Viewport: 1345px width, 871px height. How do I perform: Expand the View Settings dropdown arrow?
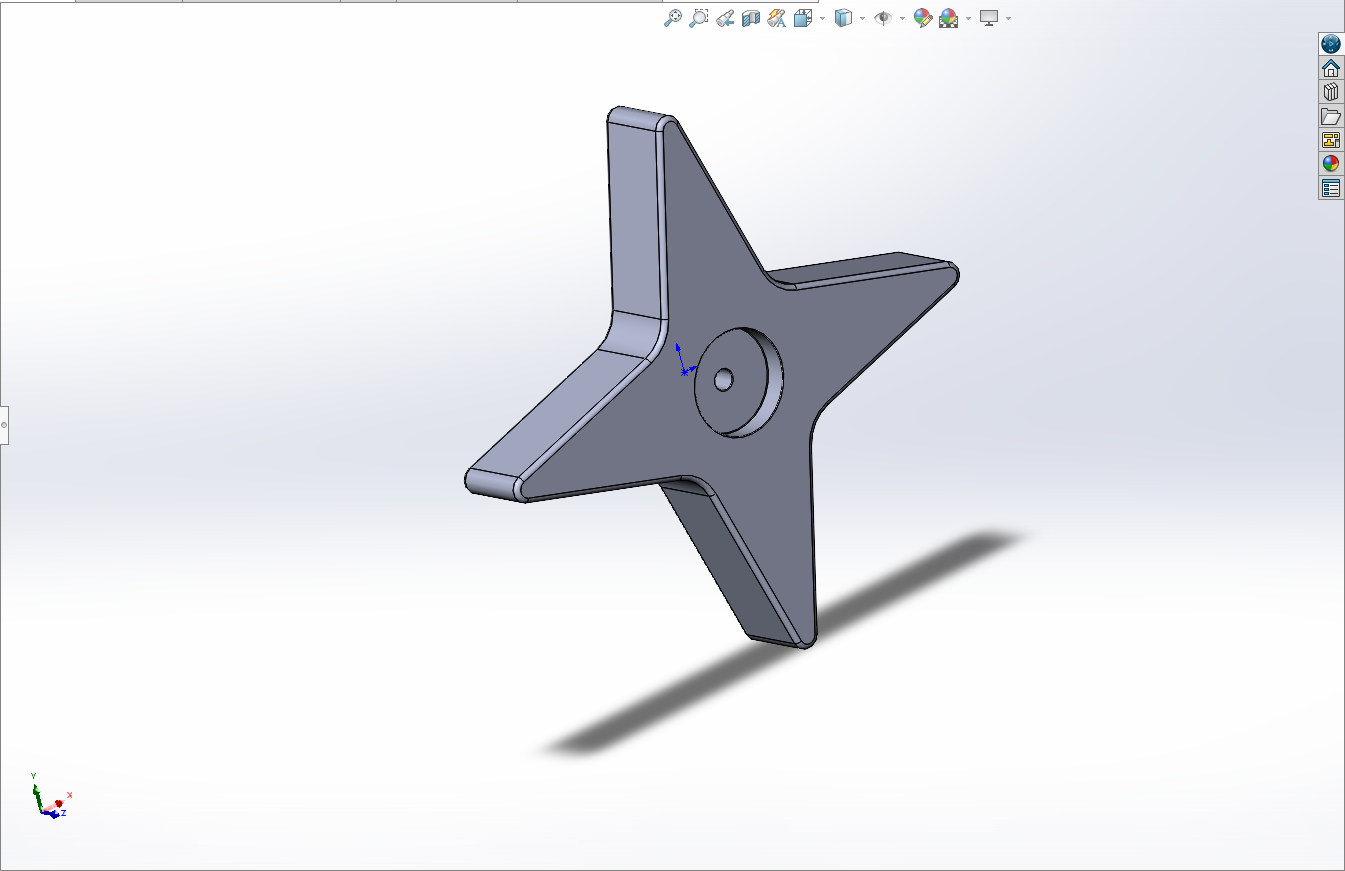tap(1008, 18)
